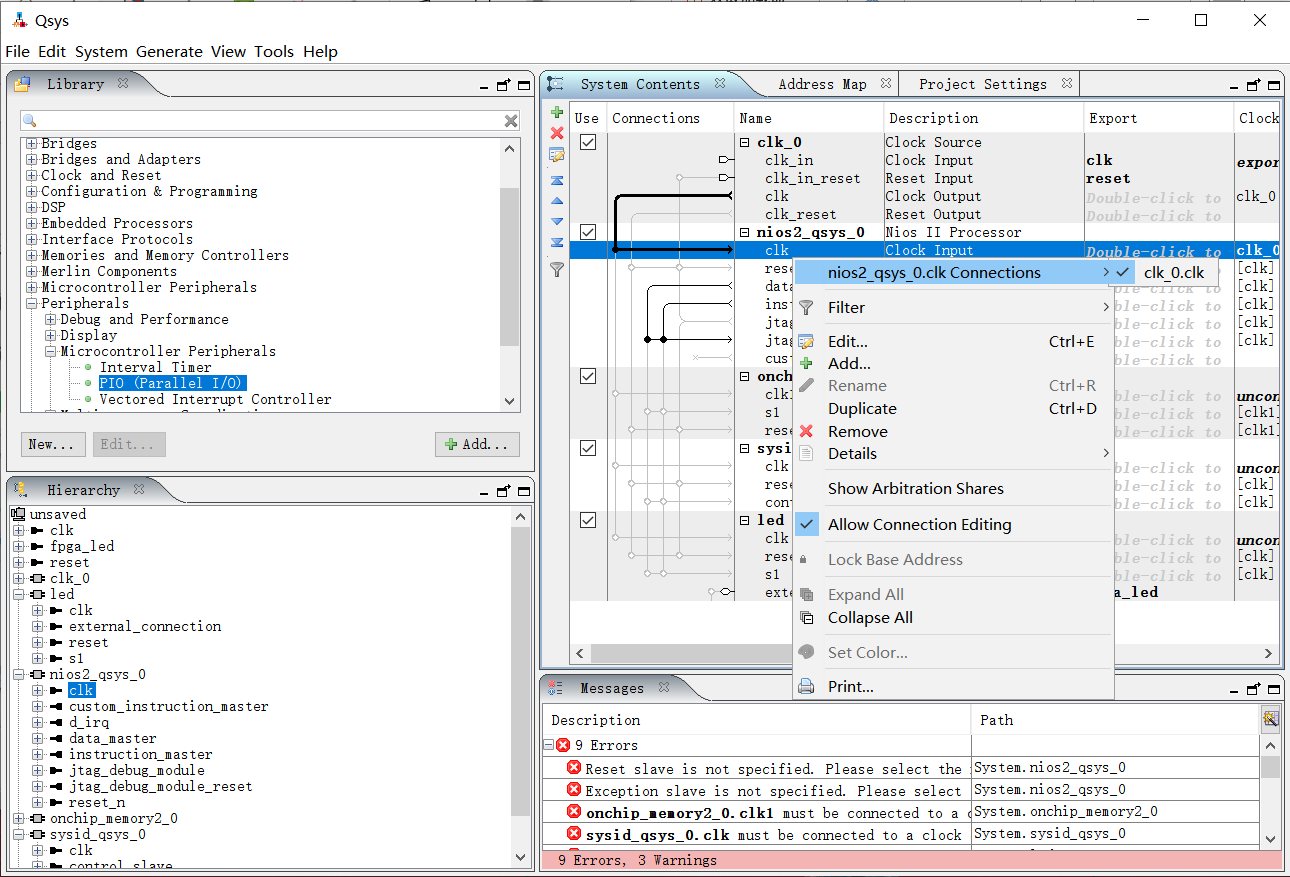Expand the Embedded Processors library category
This screenshot has height=877, width=1290.
32,223
